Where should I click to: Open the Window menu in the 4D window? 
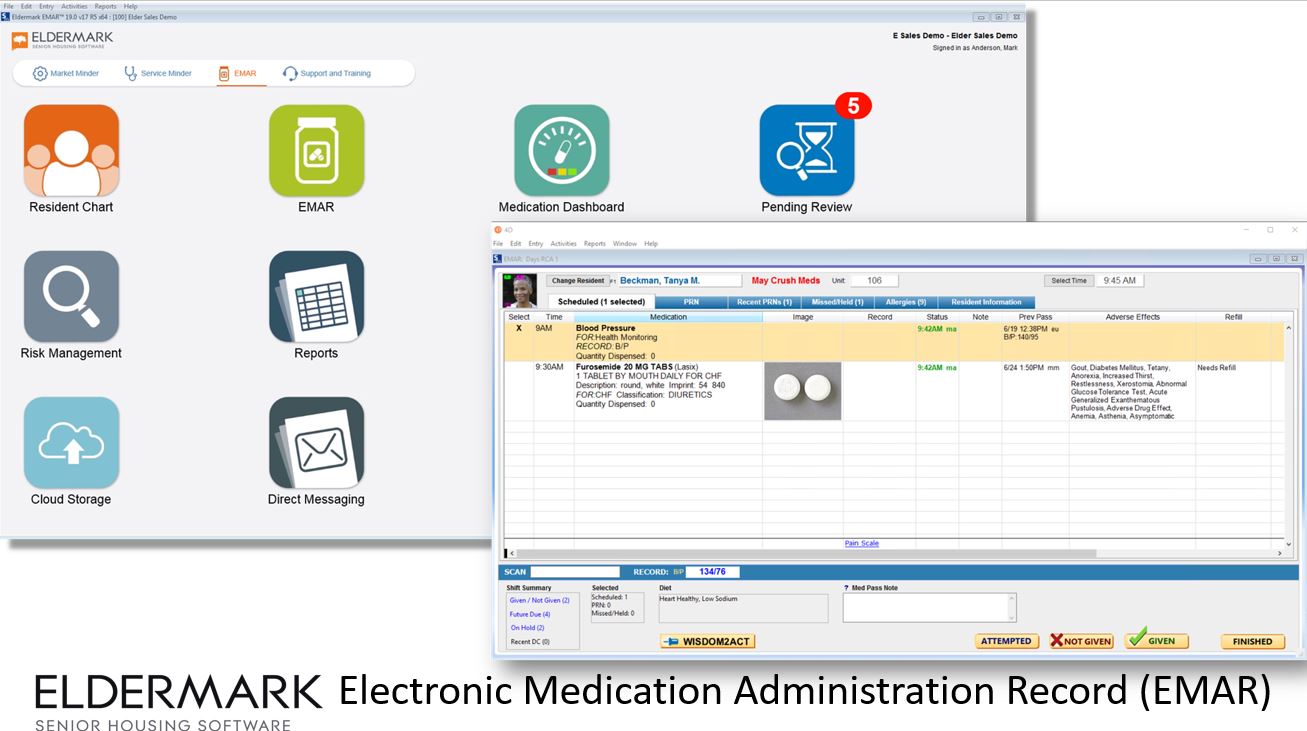click(x=624, y=244)
